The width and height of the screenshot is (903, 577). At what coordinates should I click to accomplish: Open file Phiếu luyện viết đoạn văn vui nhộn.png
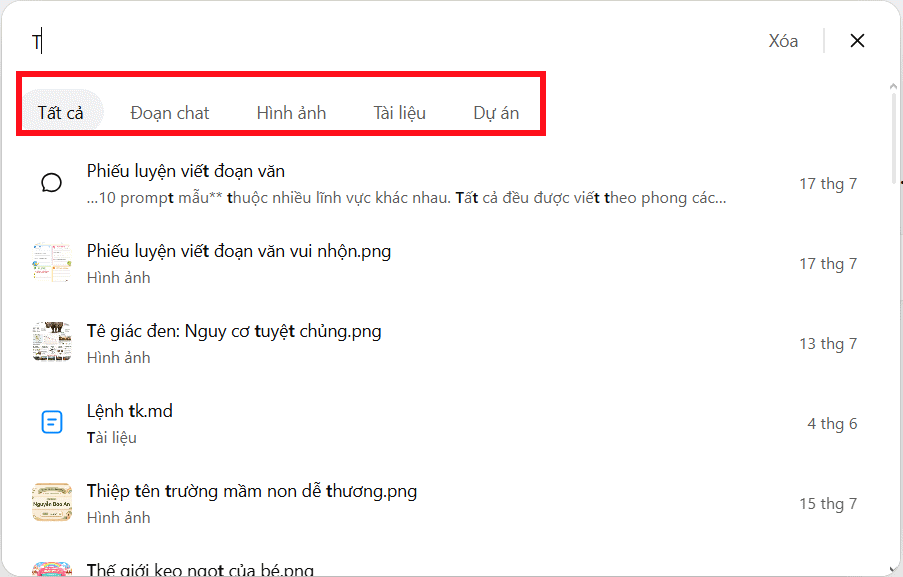coord(443,263)
